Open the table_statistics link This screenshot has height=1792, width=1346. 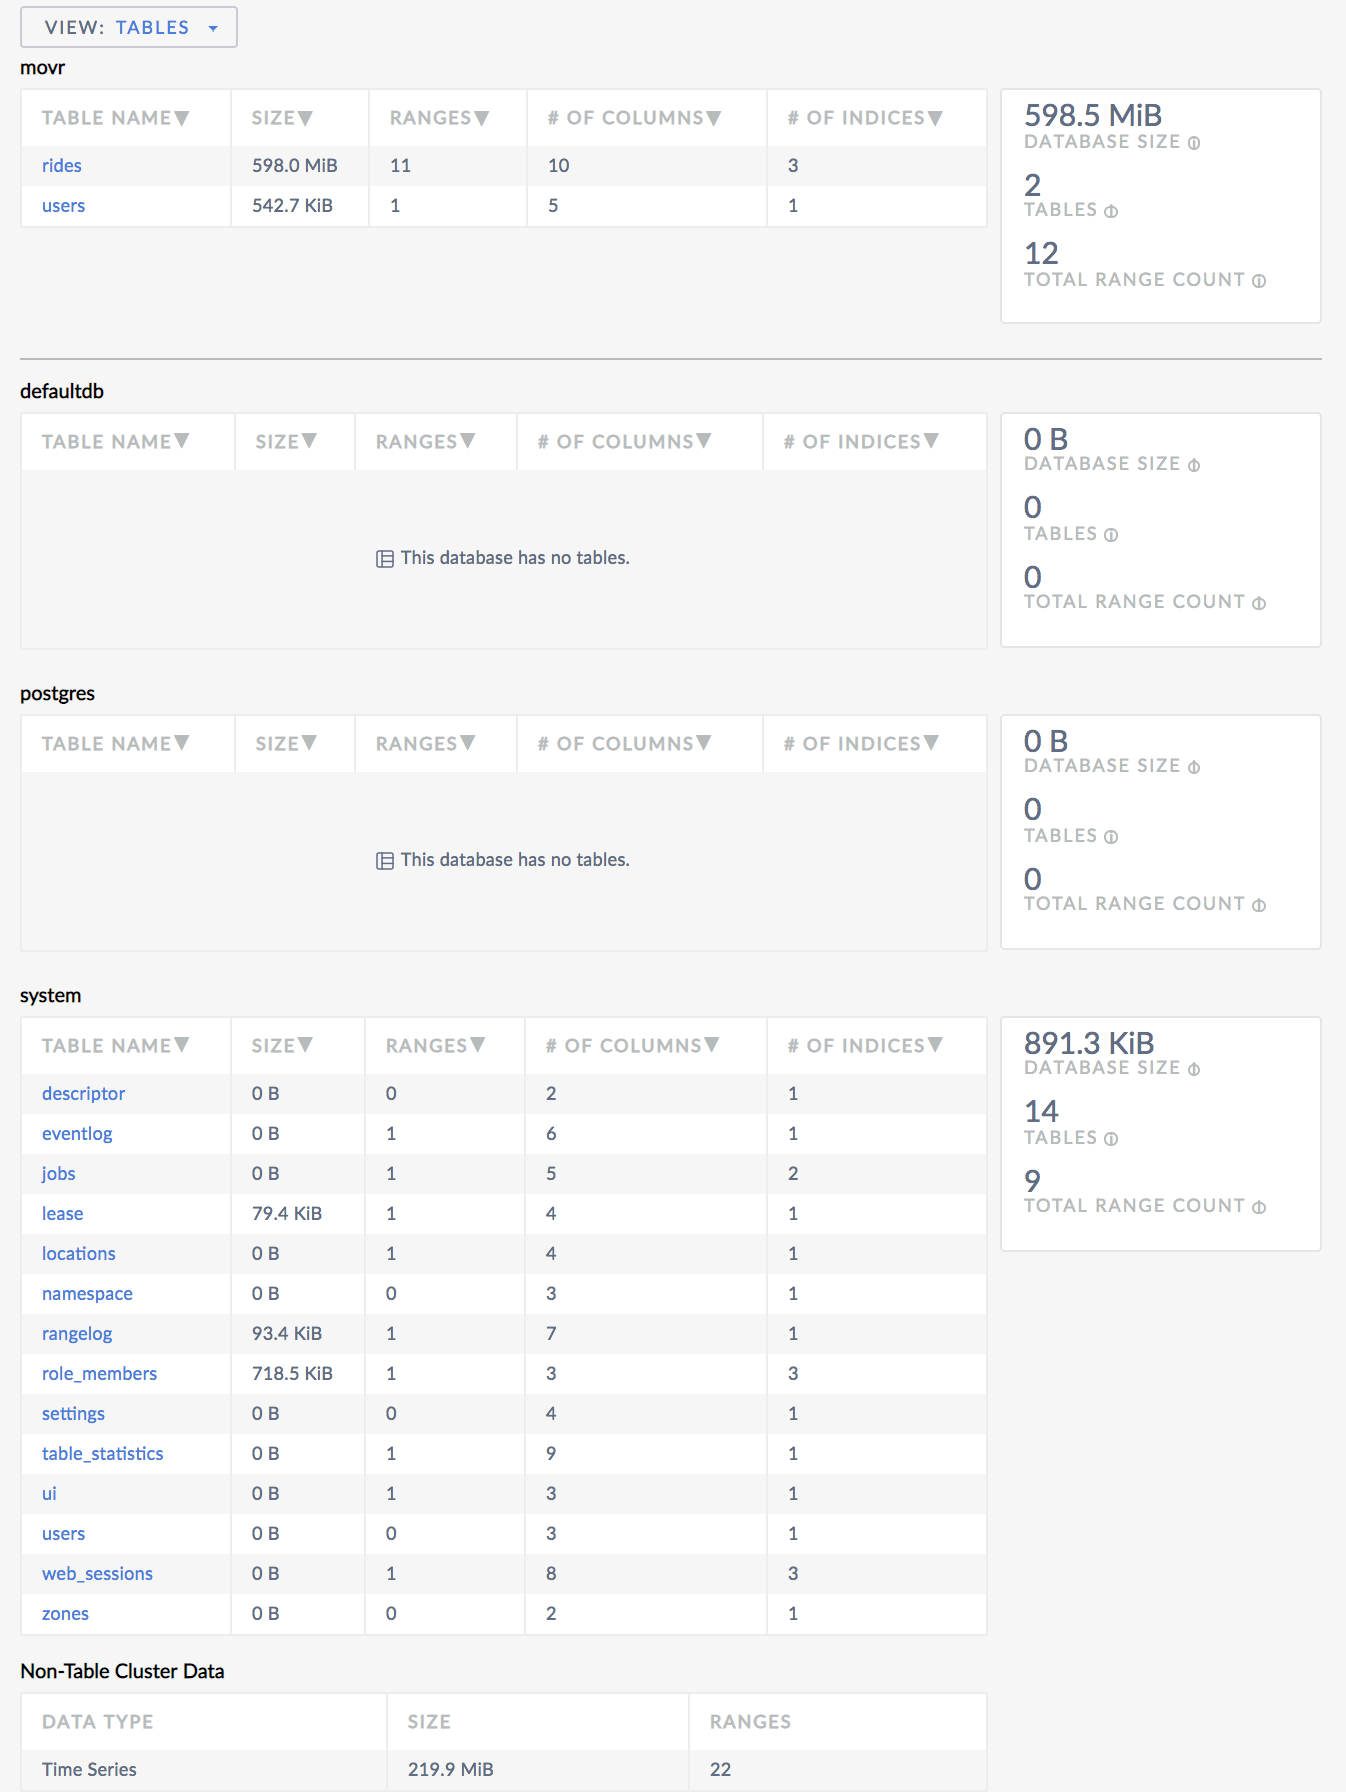102,1453
